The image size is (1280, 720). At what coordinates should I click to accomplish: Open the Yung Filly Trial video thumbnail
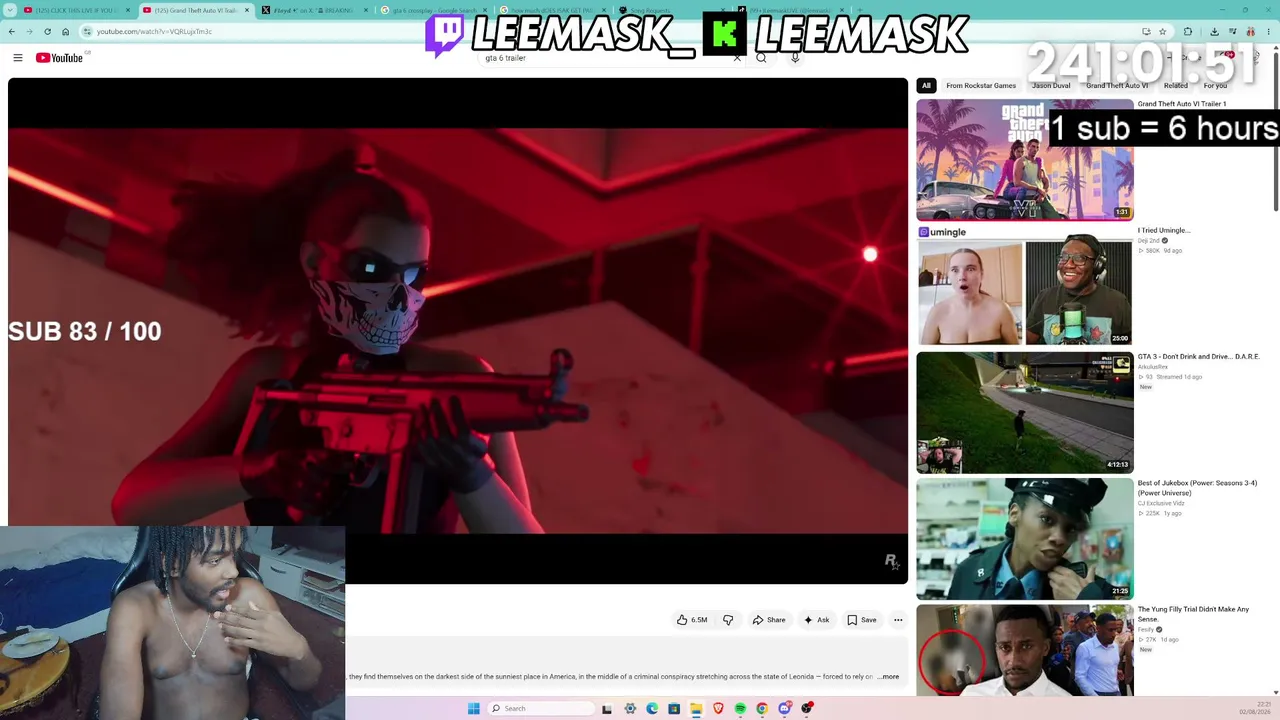(1025, 650)
